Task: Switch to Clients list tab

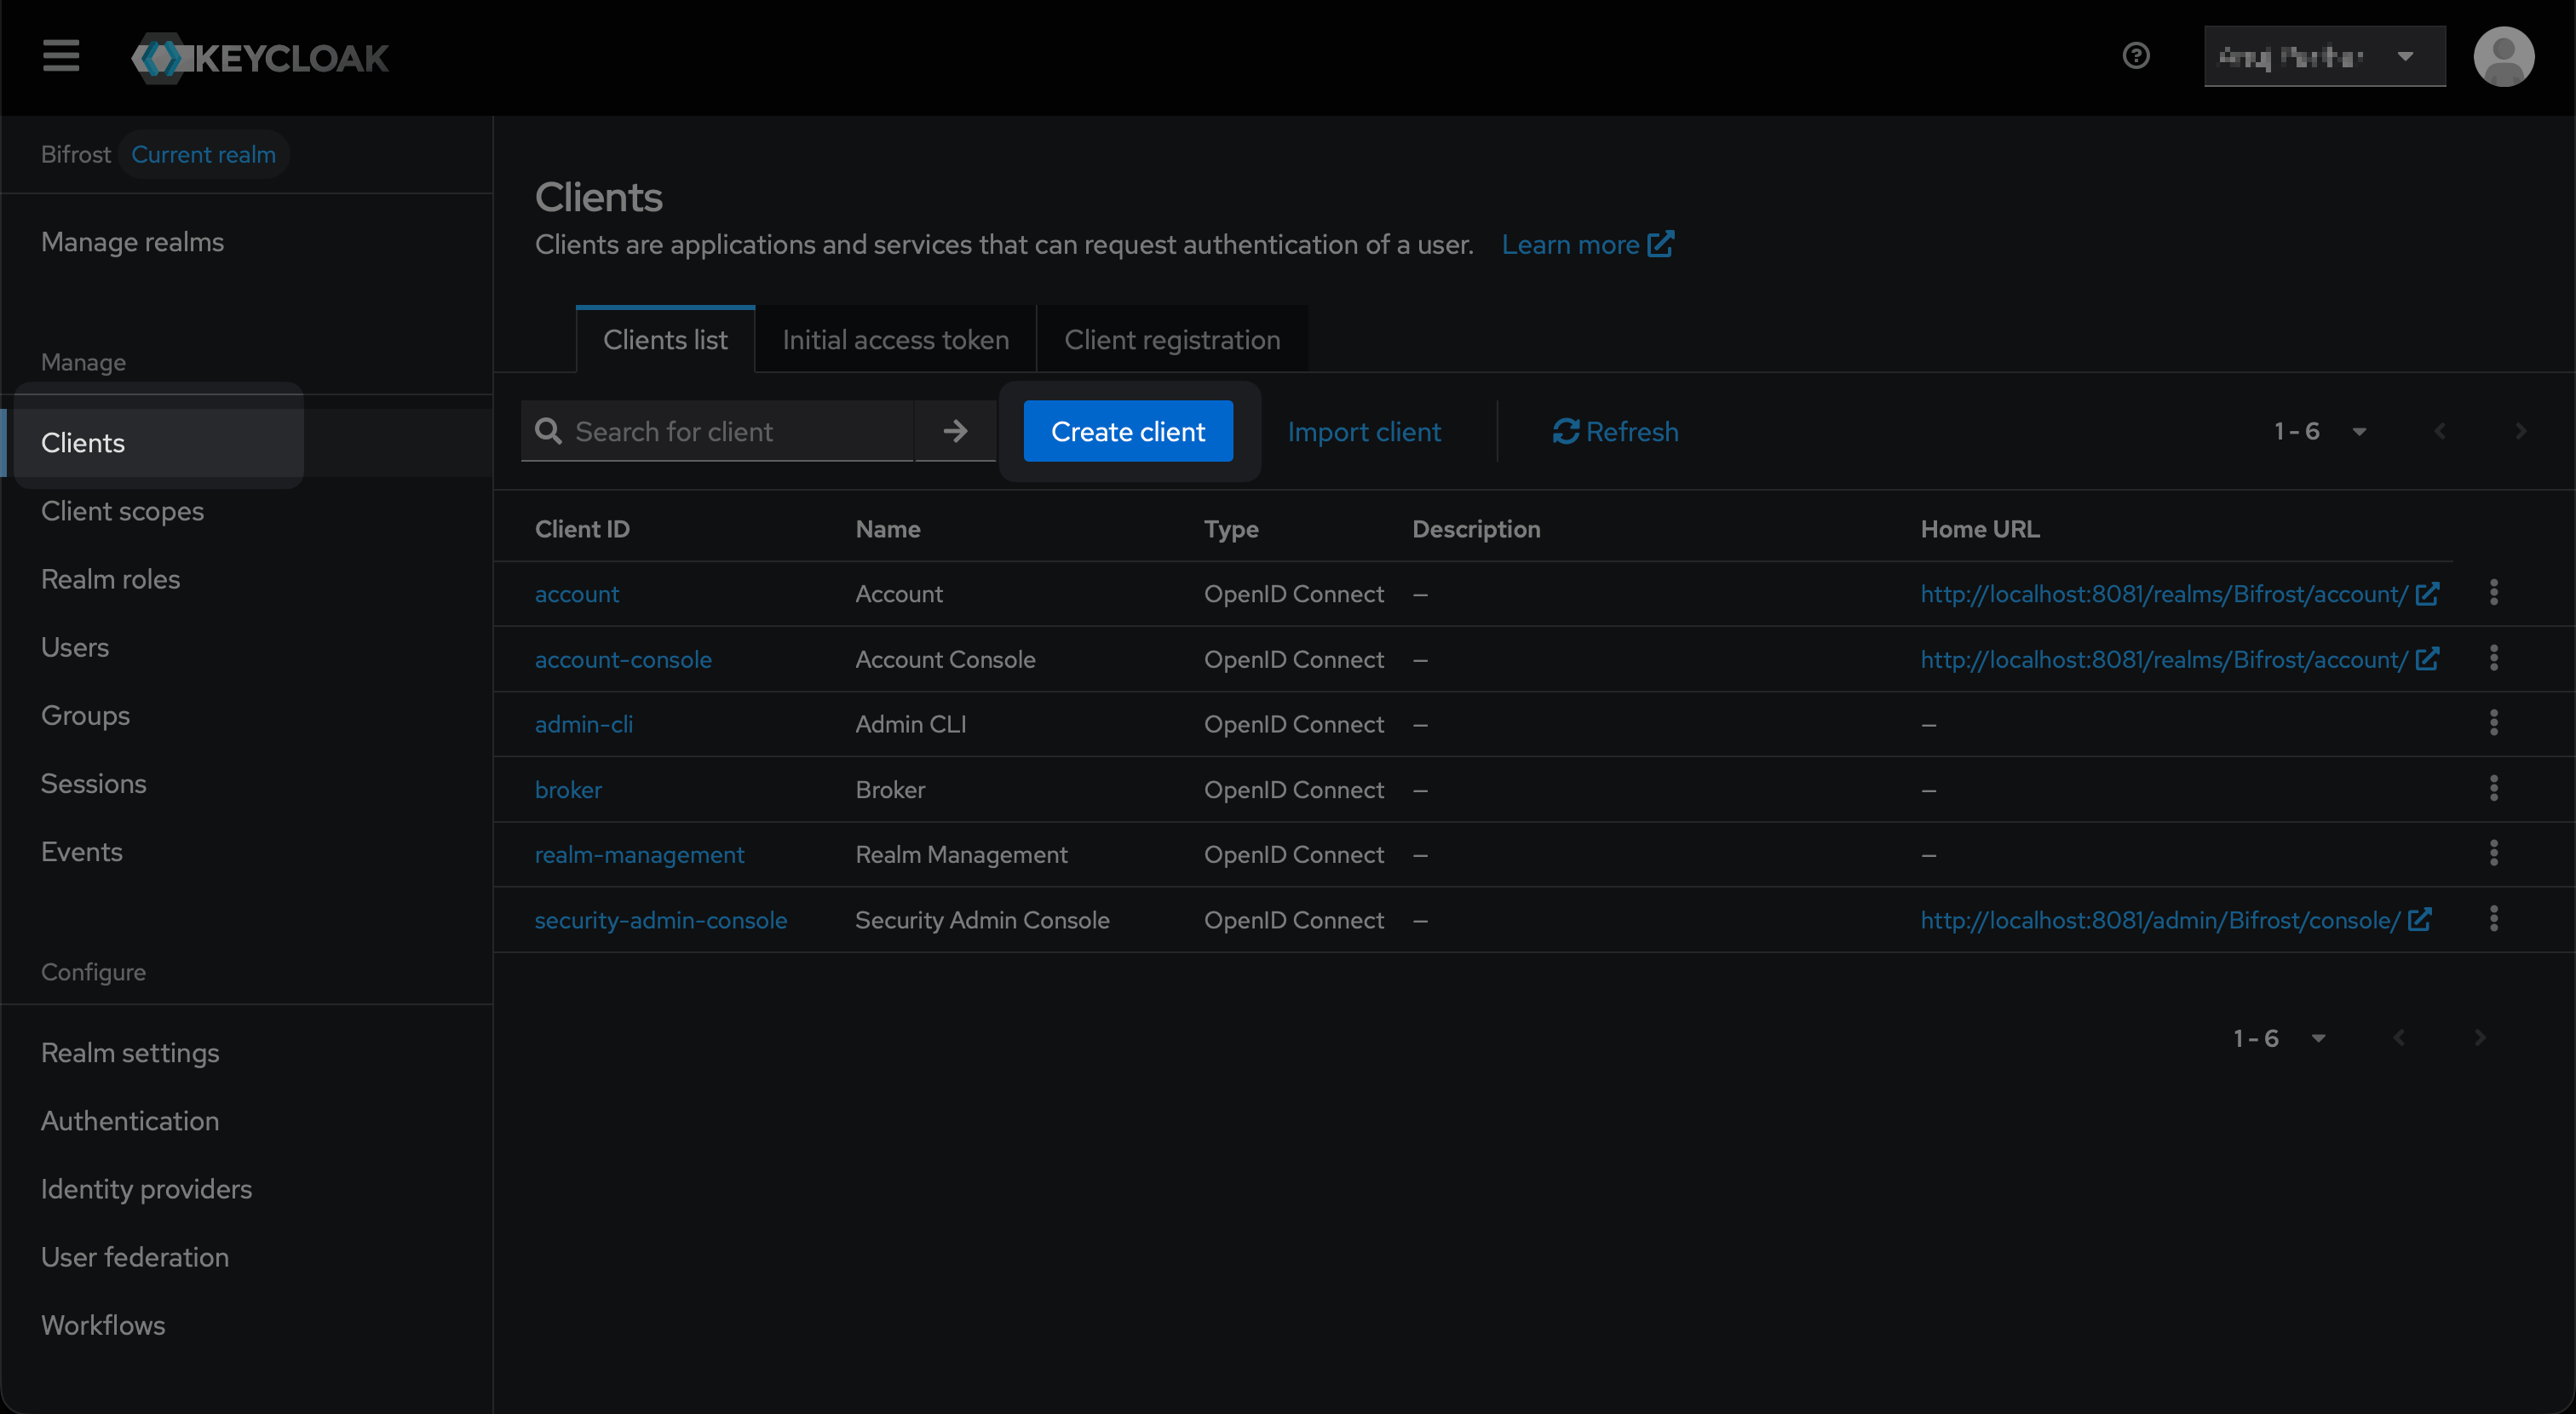Action: 665,340
